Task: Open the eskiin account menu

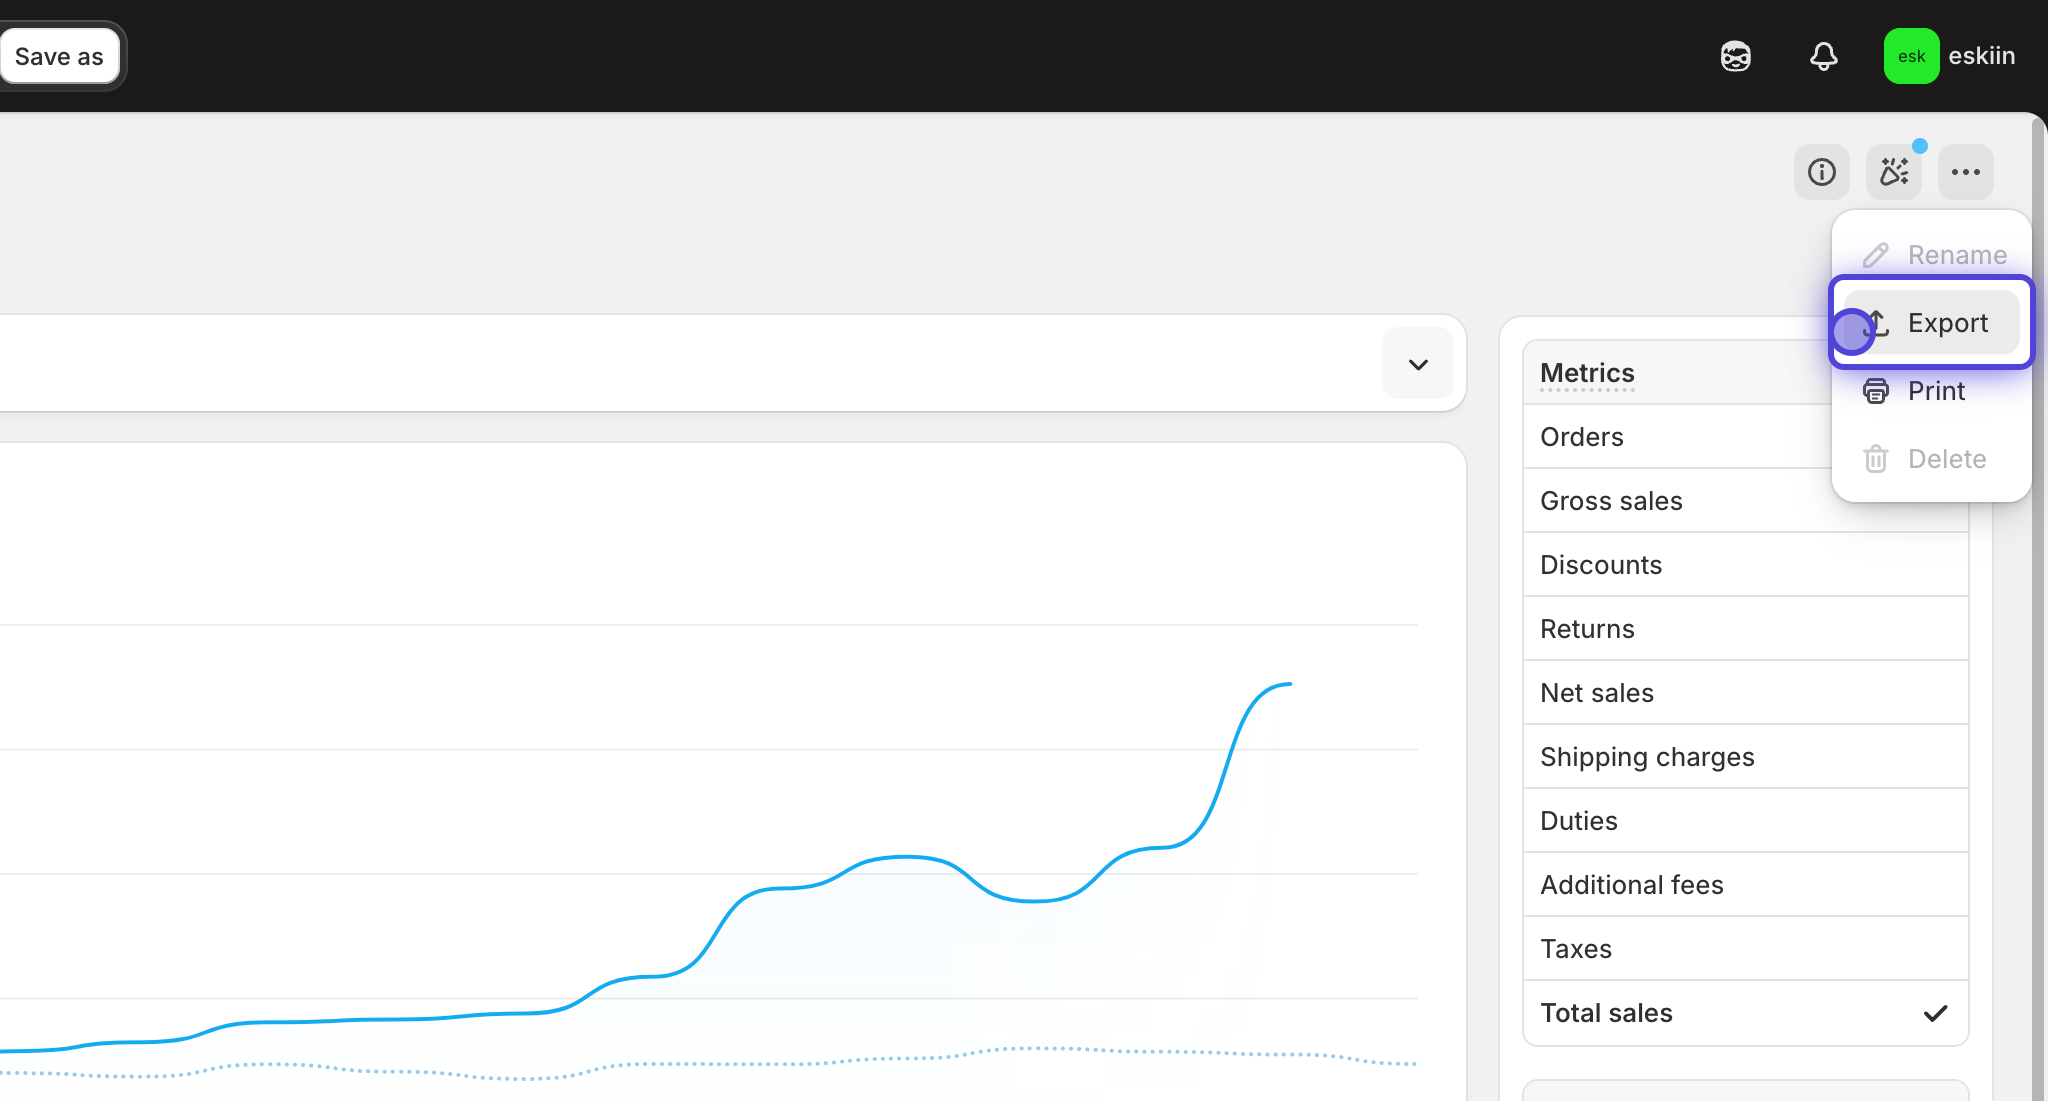Action: pos(1950,56)
